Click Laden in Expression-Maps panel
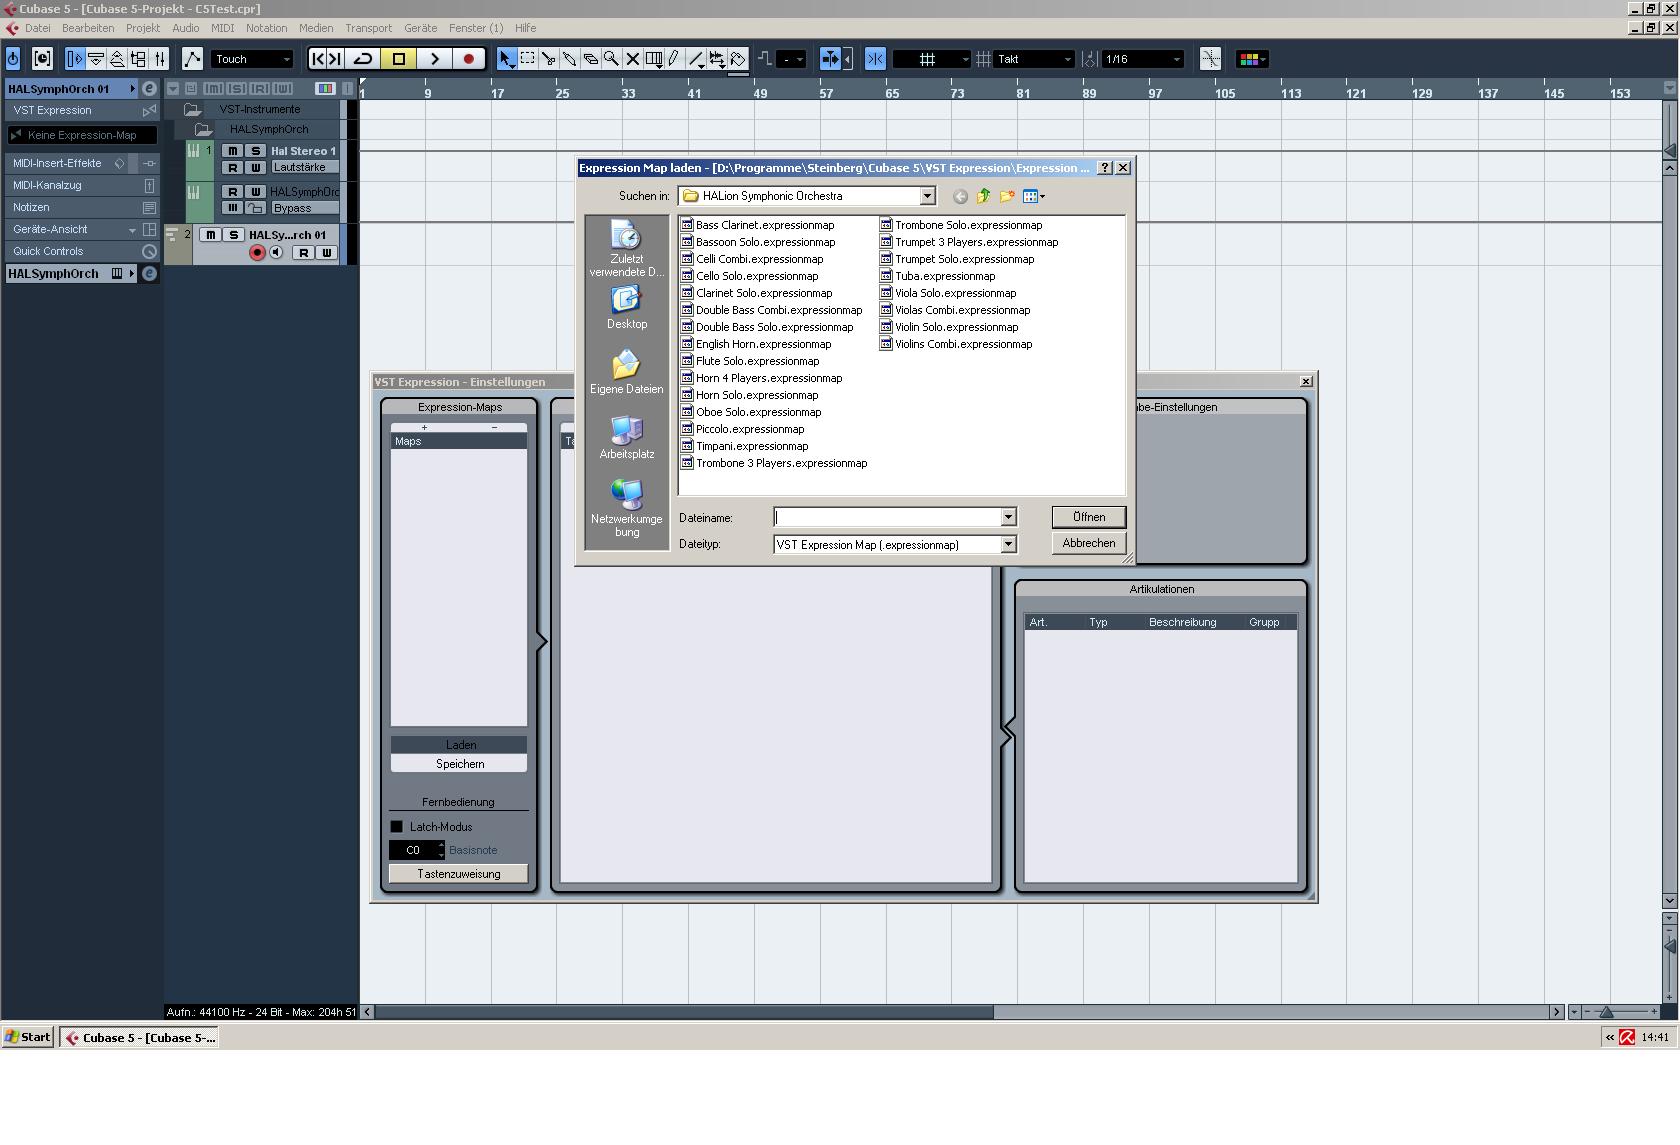The width and height of the screenshot is (1680, 1145). tap(459, 745)
